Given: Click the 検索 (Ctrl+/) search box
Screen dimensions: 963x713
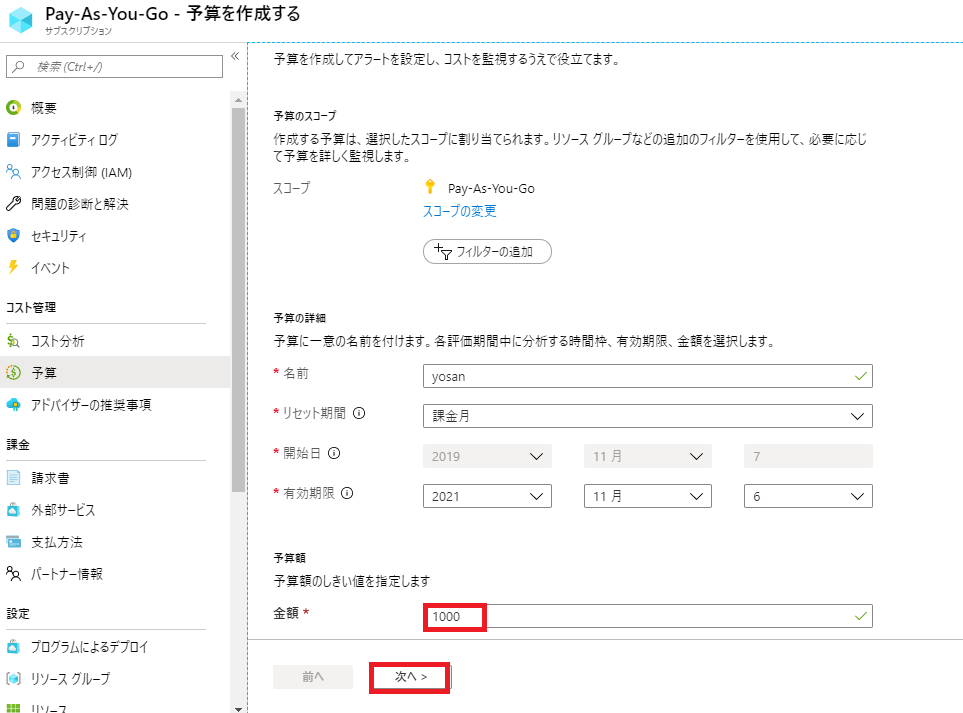Looking at the screenshot, I should [x=114, y=66].
